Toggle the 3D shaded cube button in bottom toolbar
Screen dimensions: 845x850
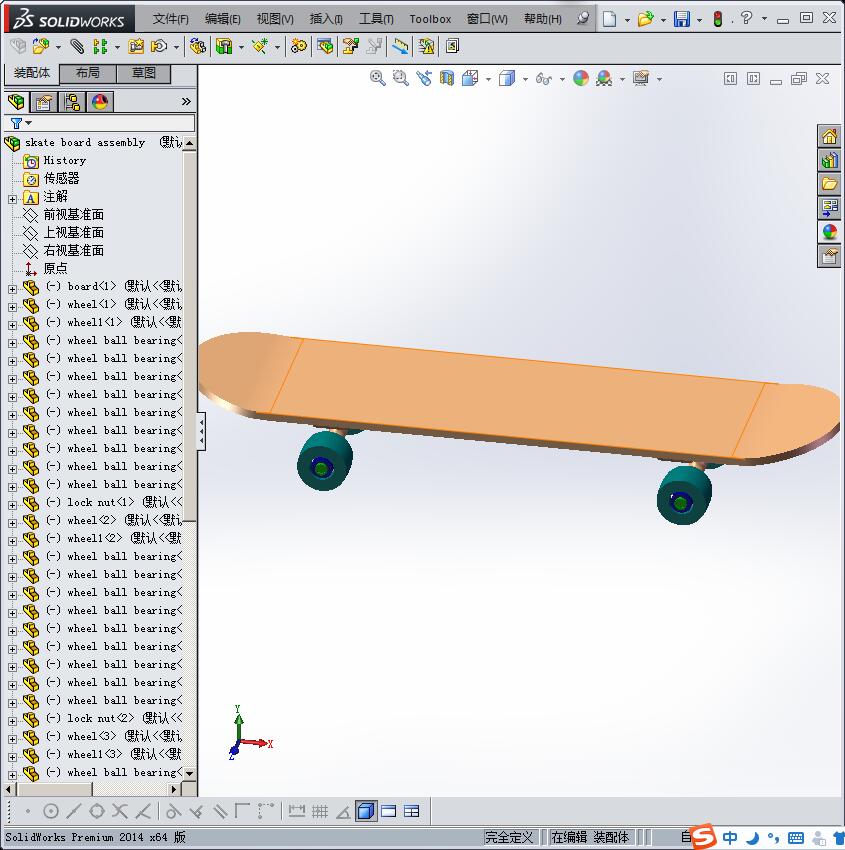(x=366, y=812)
